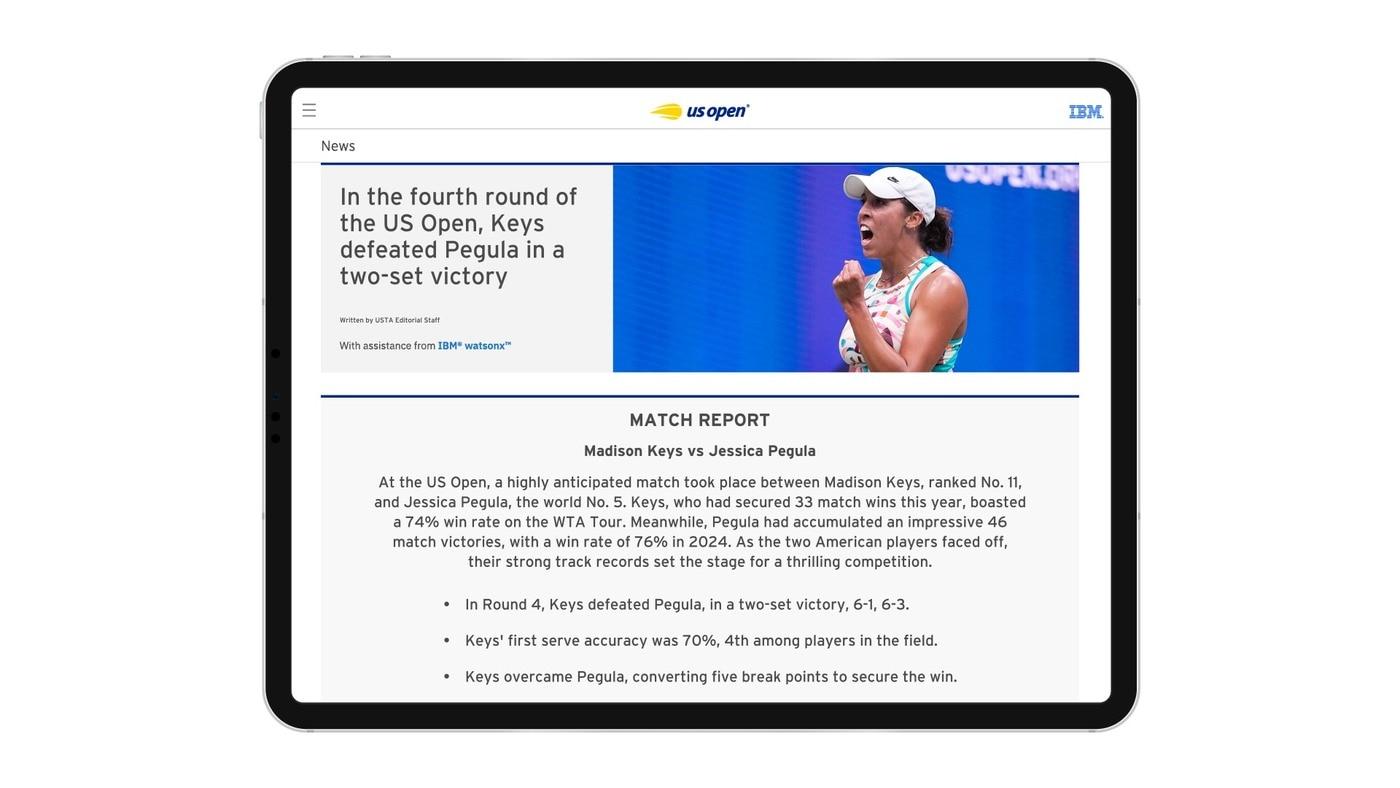The image size is (1400, 788).
Task: Click 'Madison Keys vs Jessica Pegula' subheading
Action: click(699, 451)
